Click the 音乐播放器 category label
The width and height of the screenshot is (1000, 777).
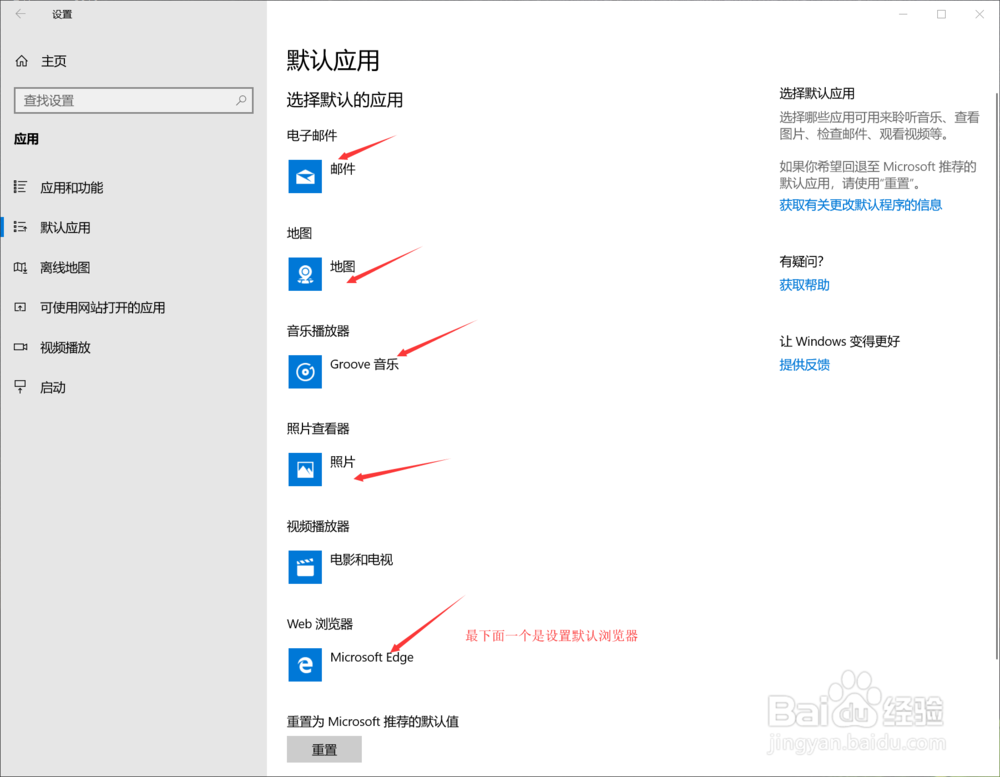pos(318,331)
